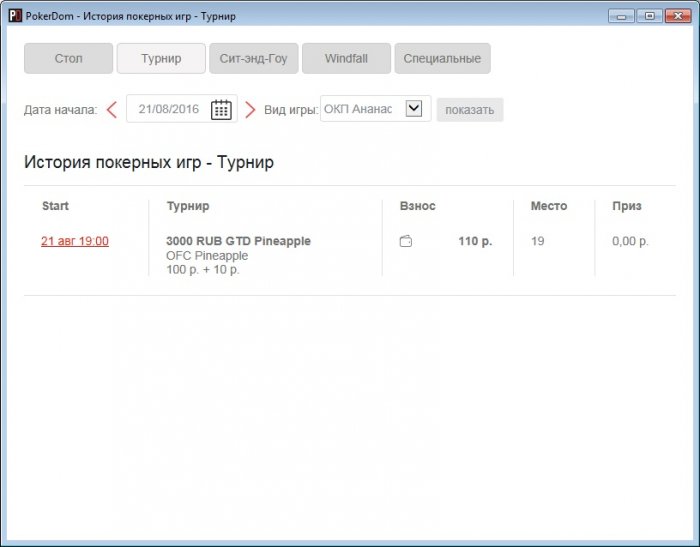
Task: Click the показать button
Action: click(470, 110)
